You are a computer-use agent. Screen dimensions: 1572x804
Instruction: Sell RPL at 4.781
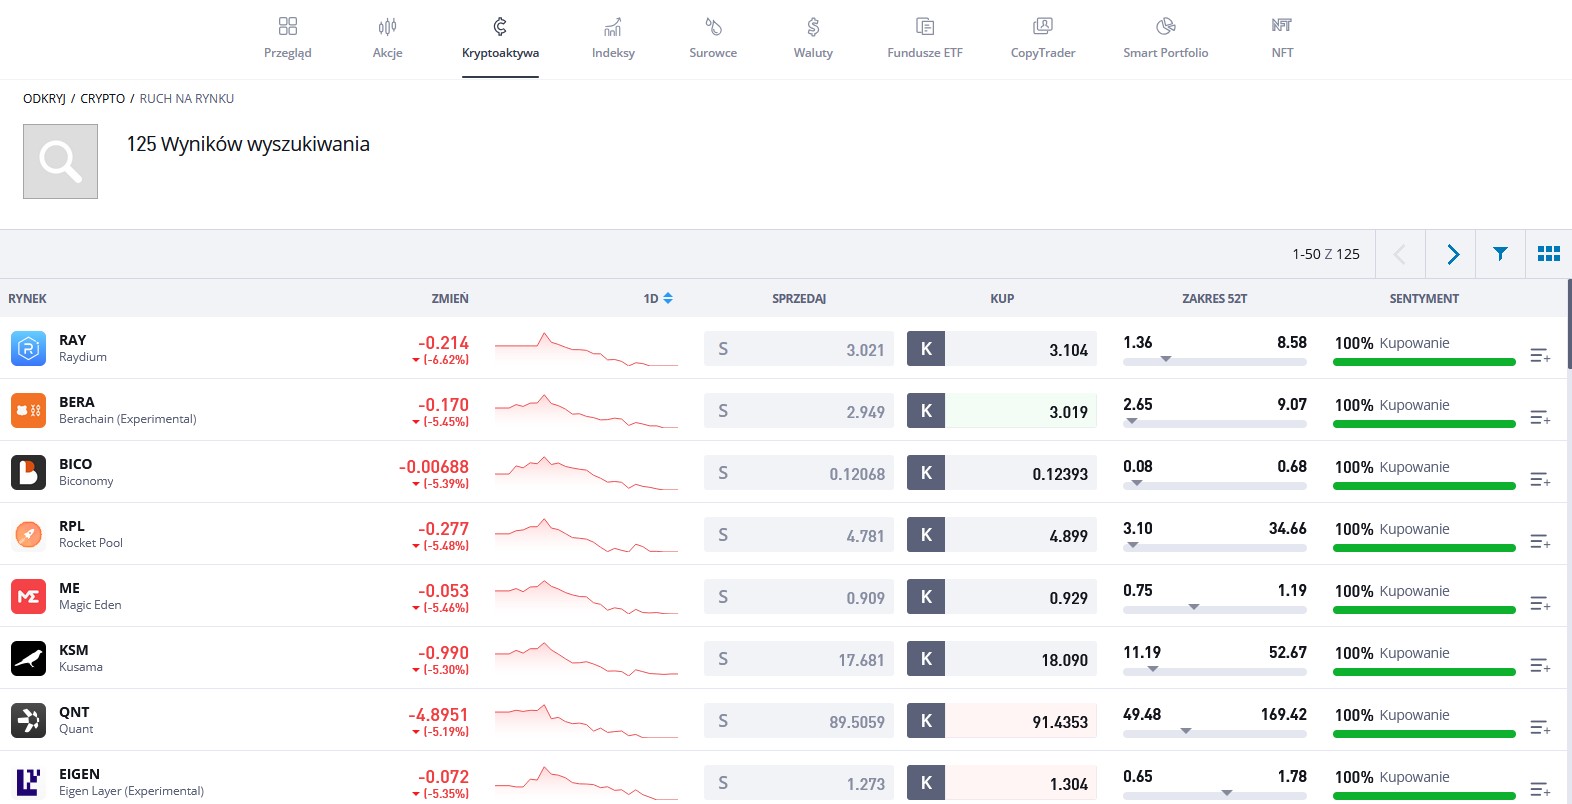click(799, 535)
